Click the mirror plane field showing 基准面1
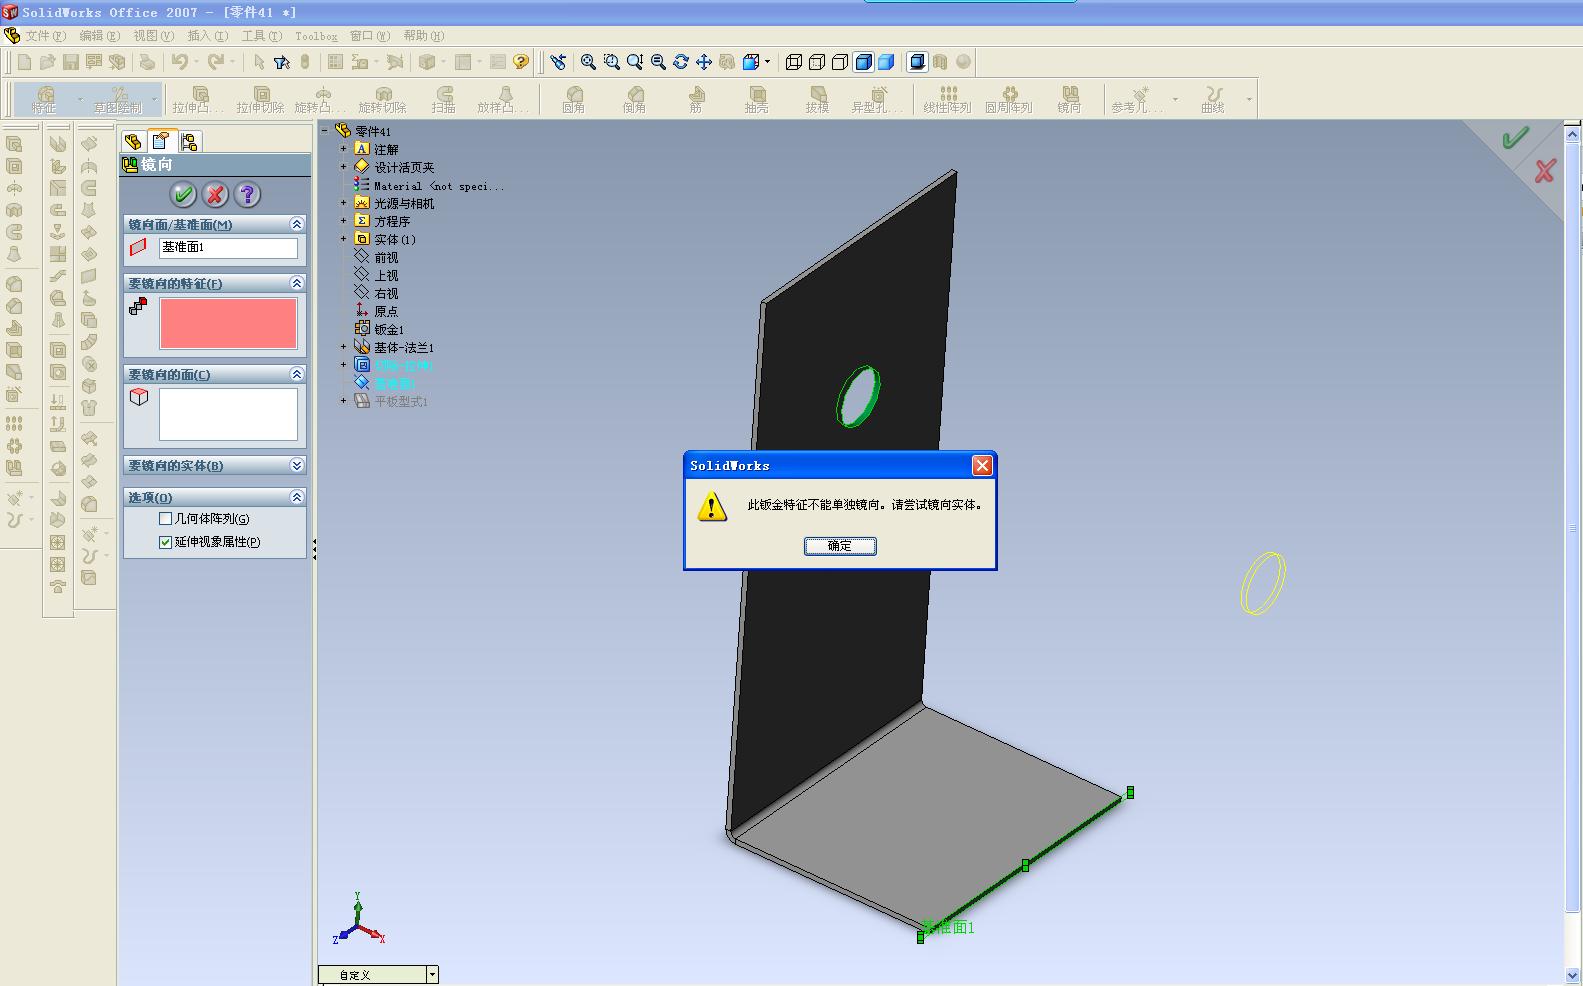The image size is (1583, 986). point(228,248)
